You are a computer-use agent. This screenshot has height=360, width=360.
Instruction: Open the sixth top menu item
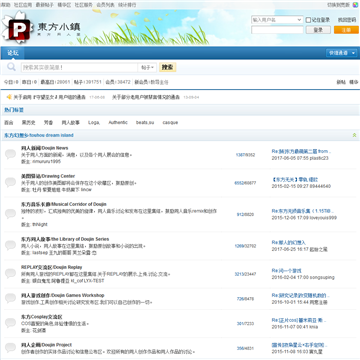click(x=105, y=5)
